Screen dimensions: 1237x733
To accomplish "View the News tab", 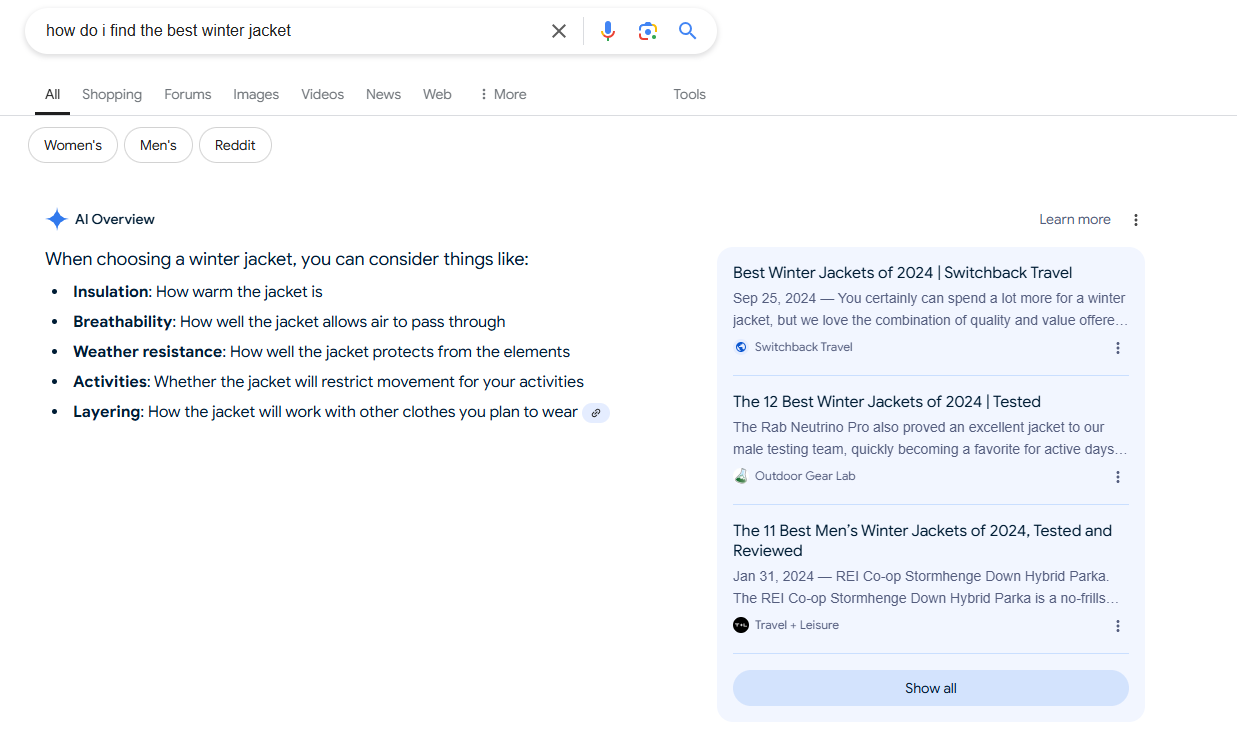I will pyautogui.click(x=383, y=94).
